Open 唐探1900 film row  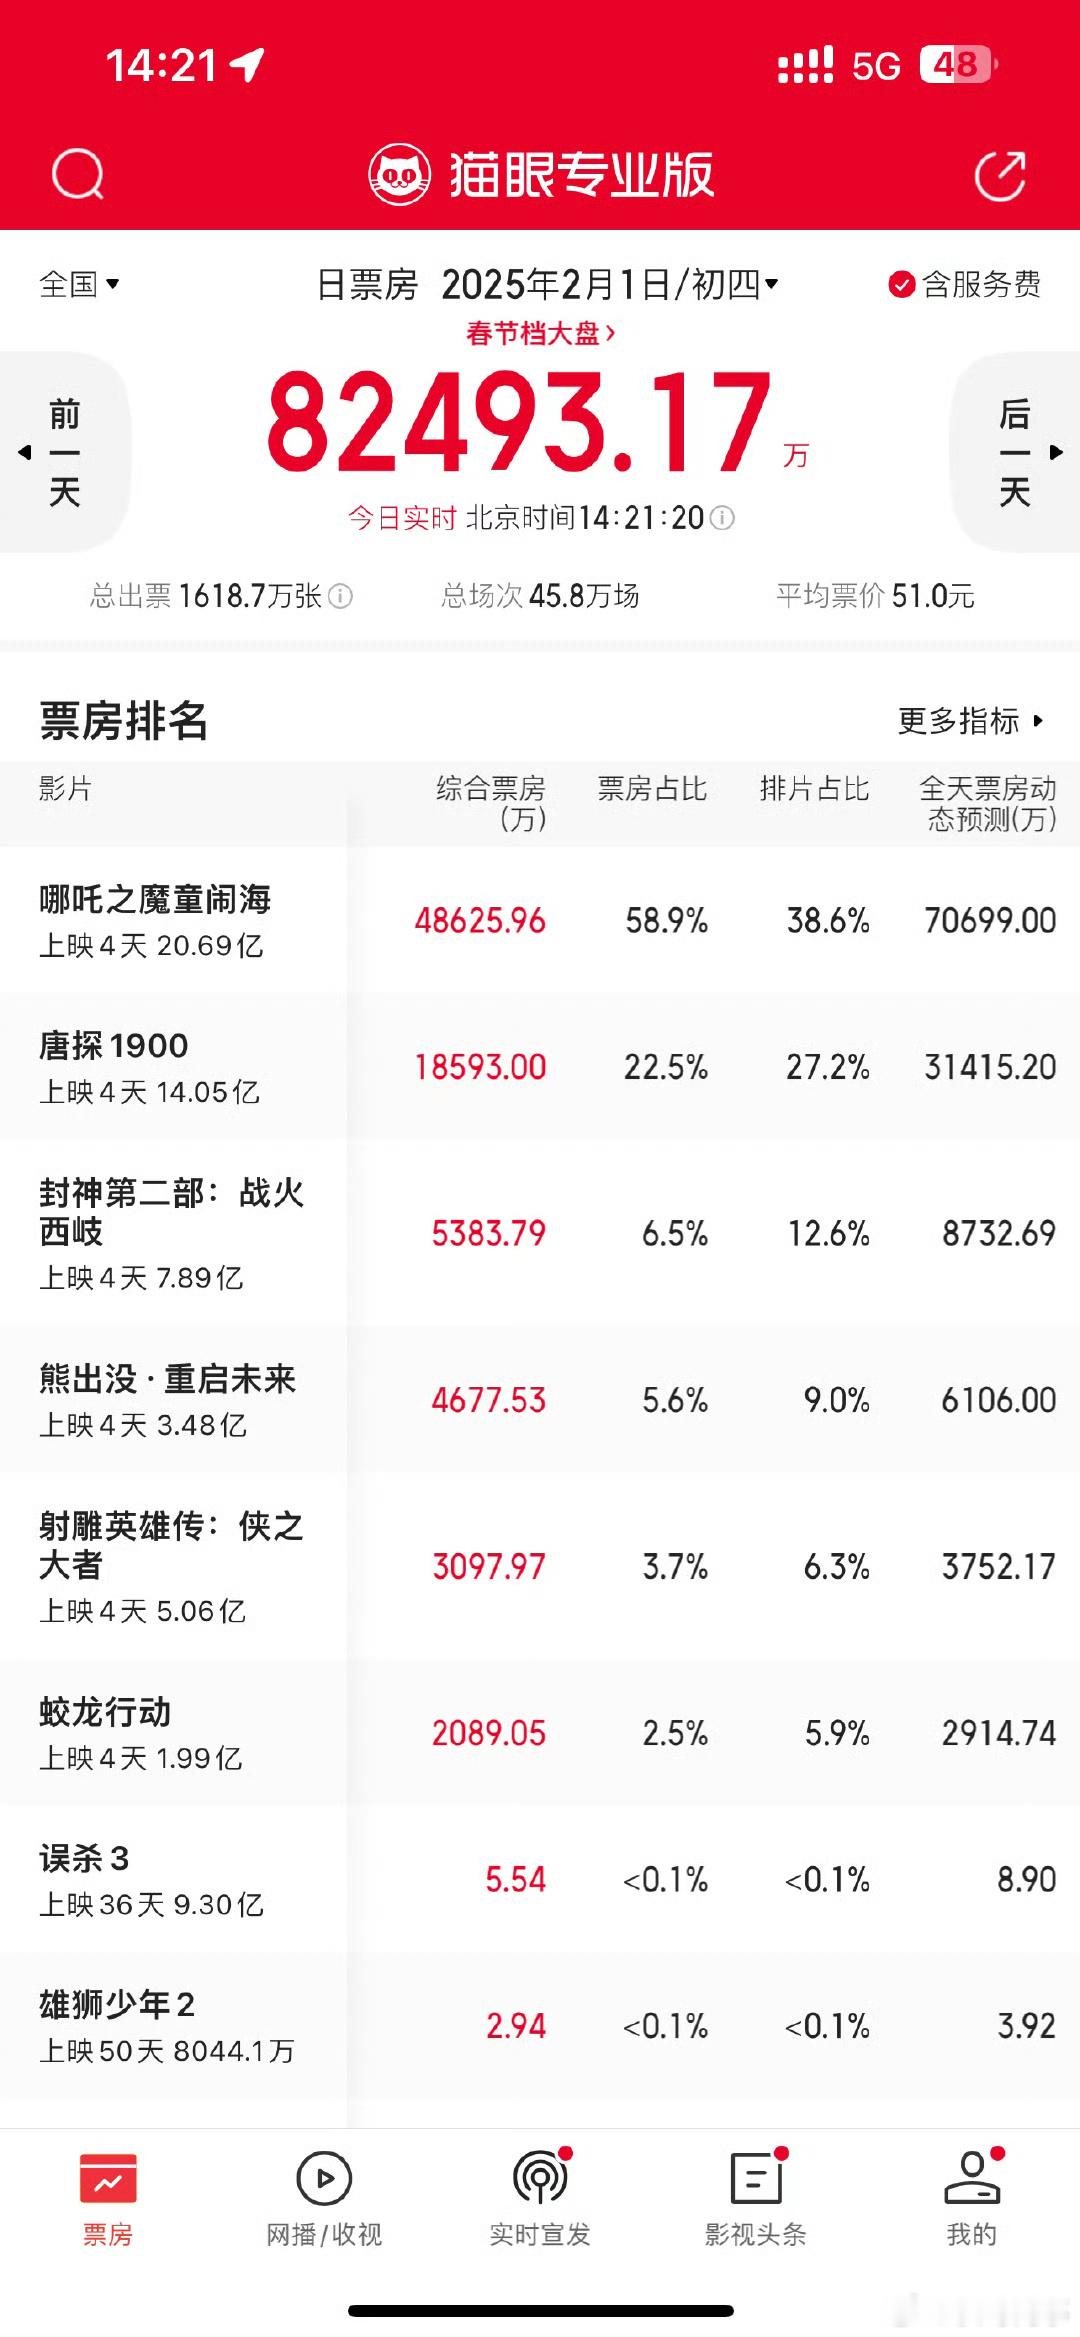[540, 1067]
